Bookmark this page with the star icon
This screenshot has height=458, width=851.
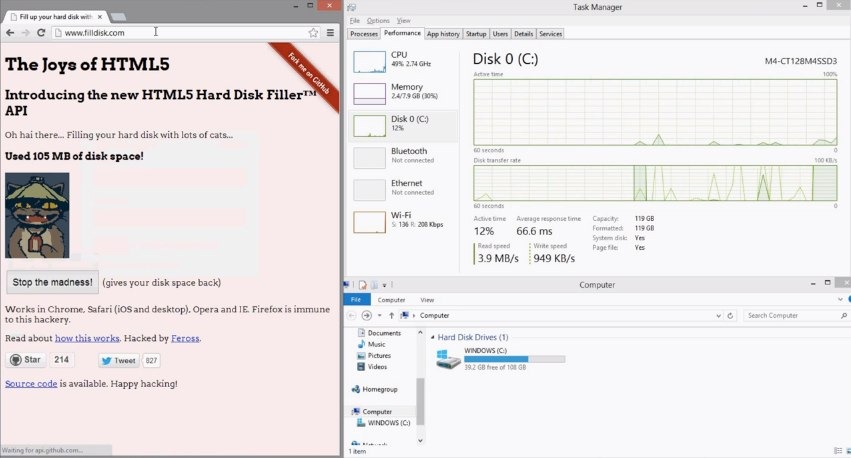pos(313,33)
